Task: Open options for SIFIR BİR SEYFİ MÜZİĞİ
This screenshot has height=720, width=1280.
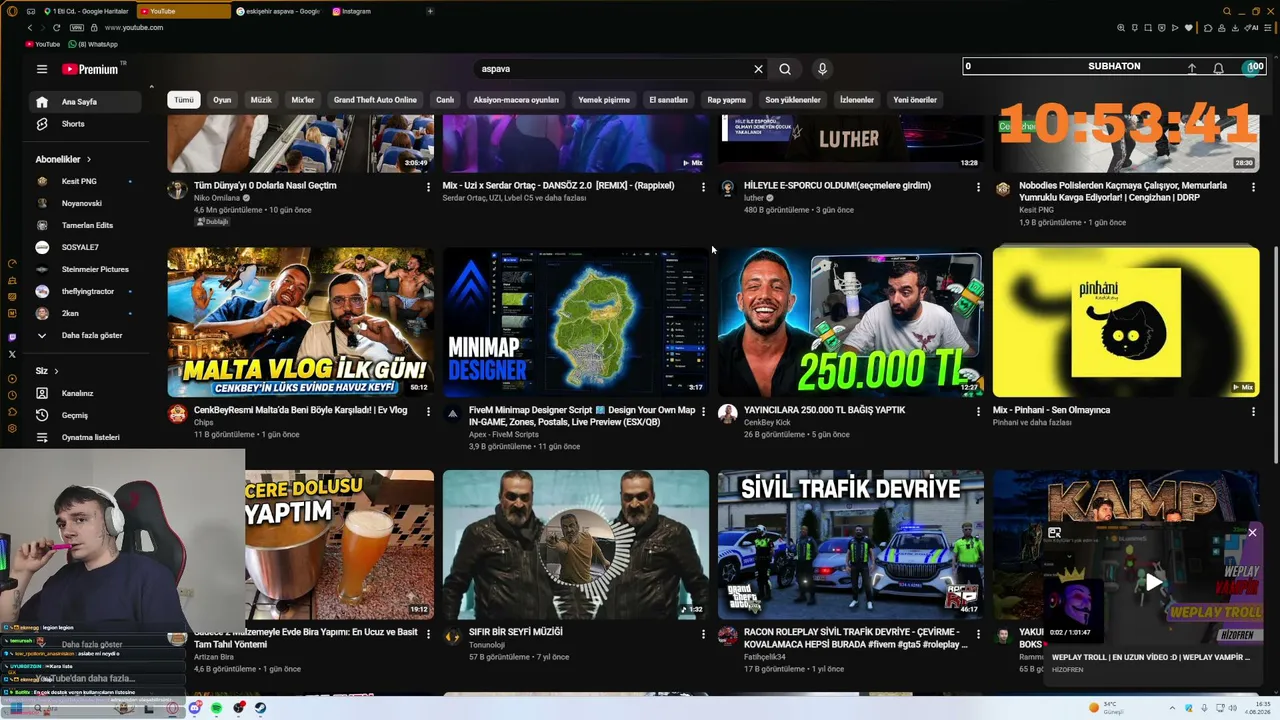Action: [703, 634]
